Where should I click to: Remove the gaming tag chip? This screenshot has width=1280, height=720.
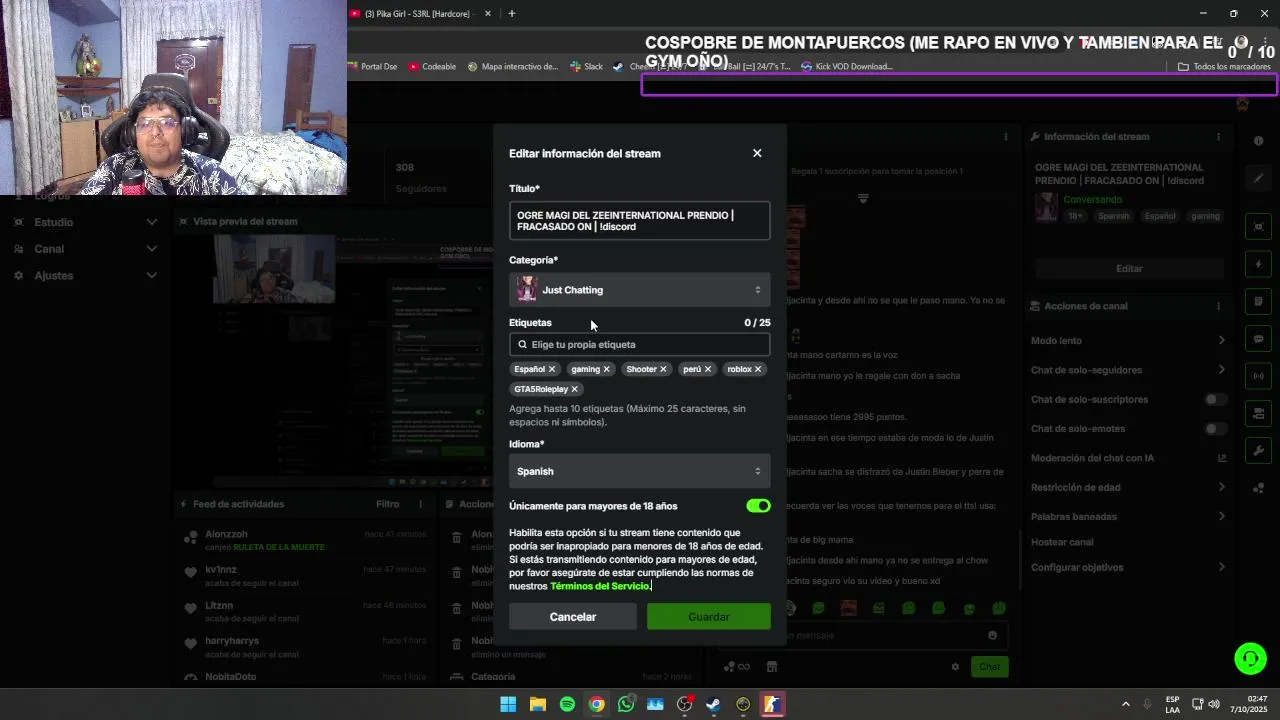coord(606,369)
